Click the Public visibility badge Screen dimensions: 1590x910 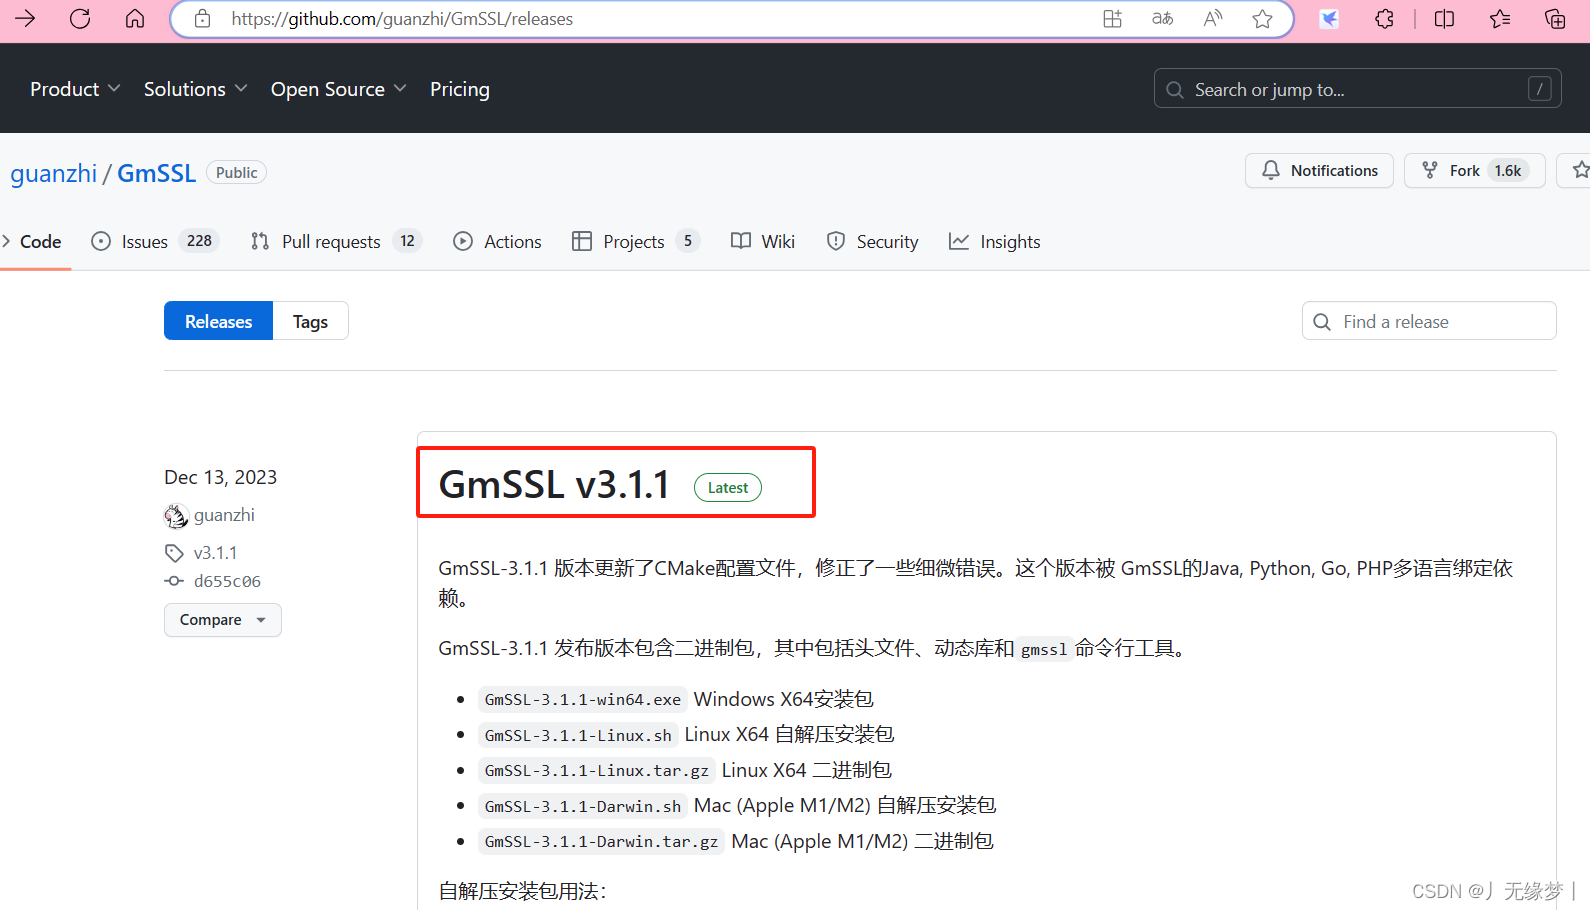236,172
